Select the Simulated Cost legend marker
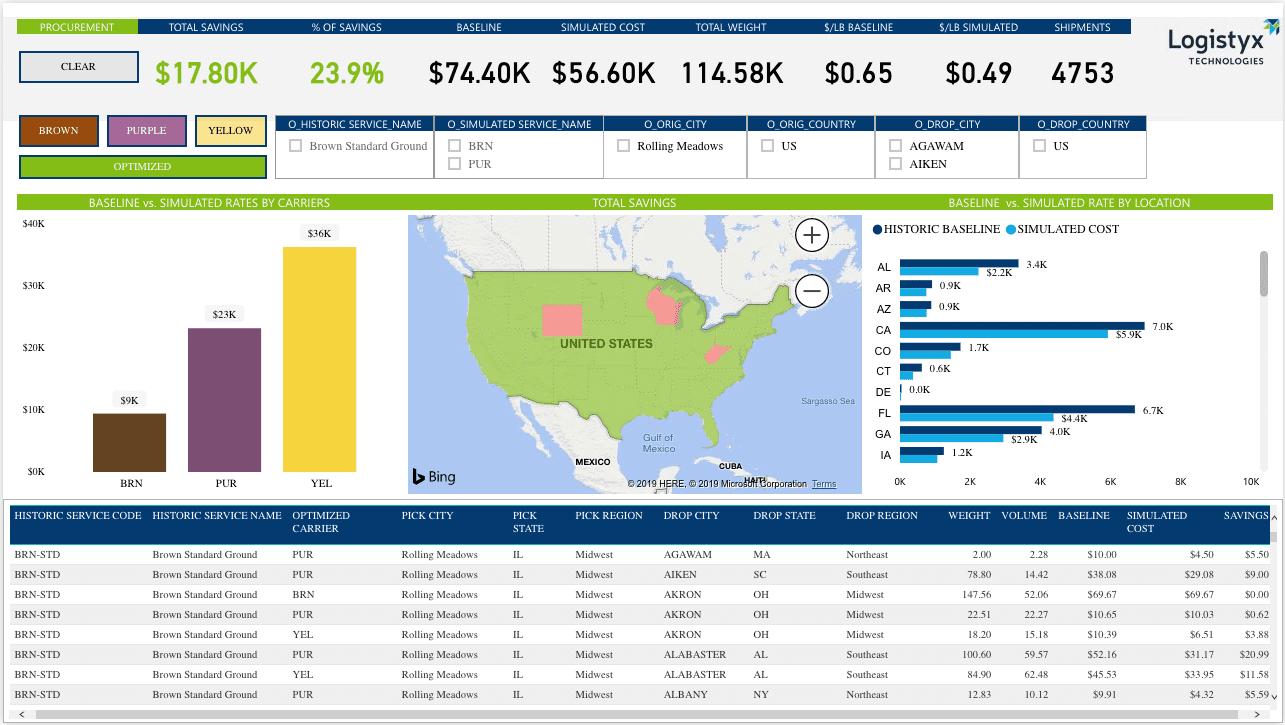This screenshot has width=1285, height=725. pyautogui.click(x=1010, y=229)
